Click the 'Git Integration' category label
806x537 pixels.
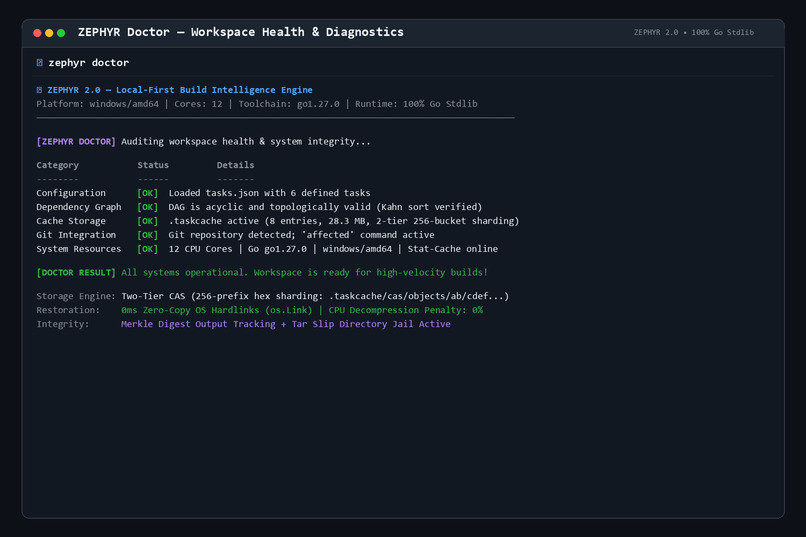pos(76,235)
